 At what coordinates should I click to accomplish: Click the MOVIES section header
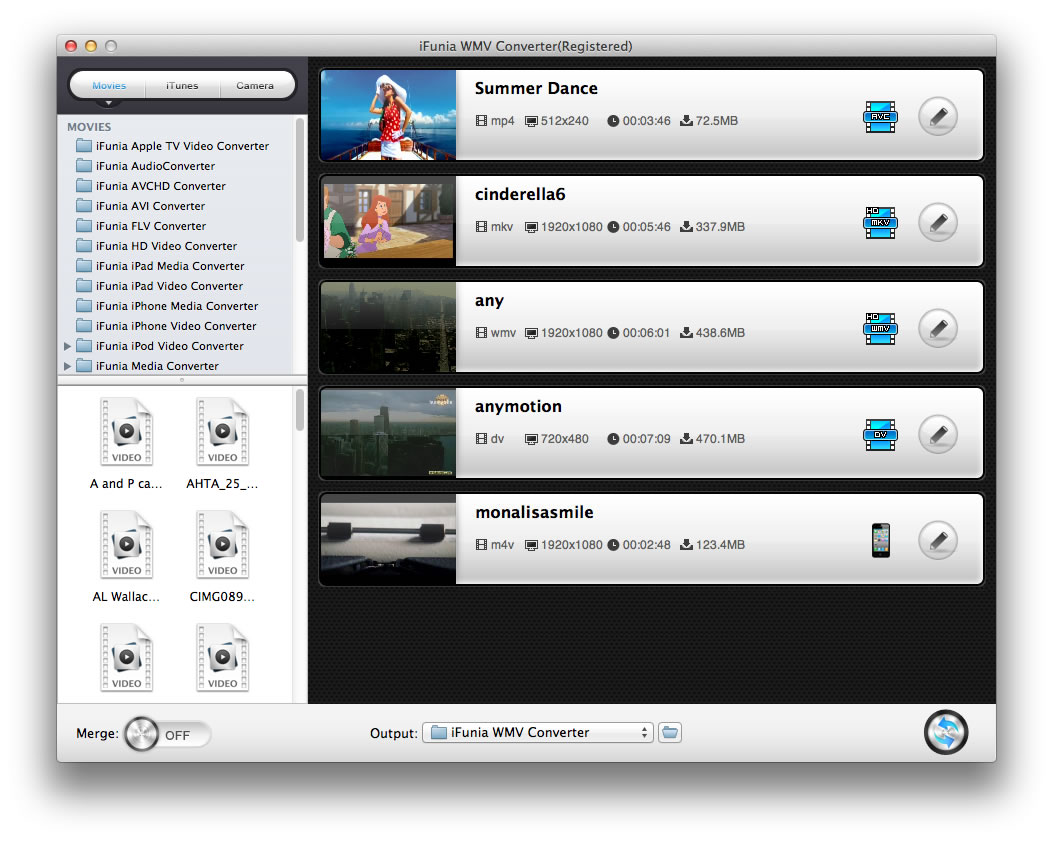[89, 127]
